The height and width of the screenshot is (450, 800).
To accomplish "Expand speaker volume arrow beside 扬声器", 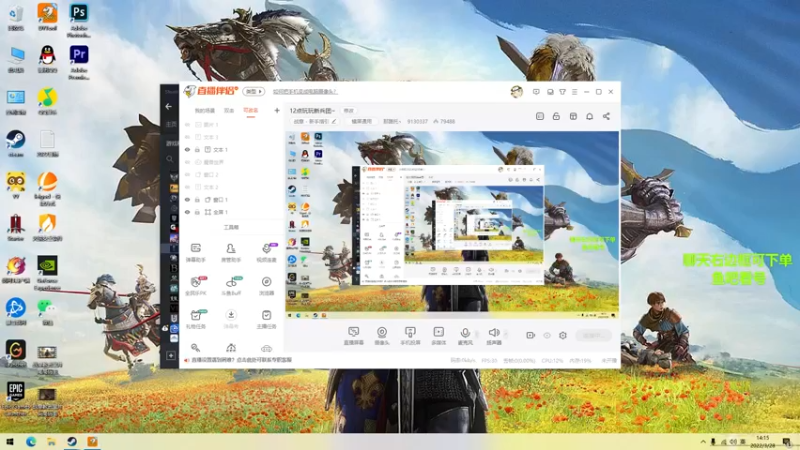I will [x=506, y=334].
